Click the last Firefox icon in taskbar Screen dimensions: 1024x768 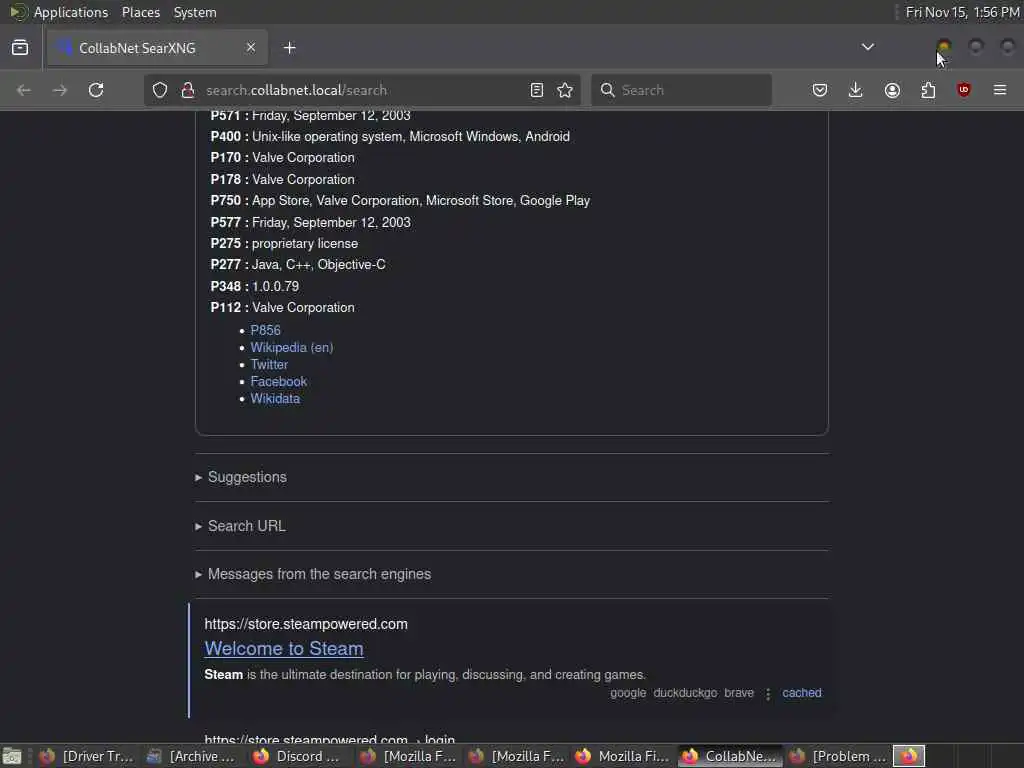pos(908,756)
